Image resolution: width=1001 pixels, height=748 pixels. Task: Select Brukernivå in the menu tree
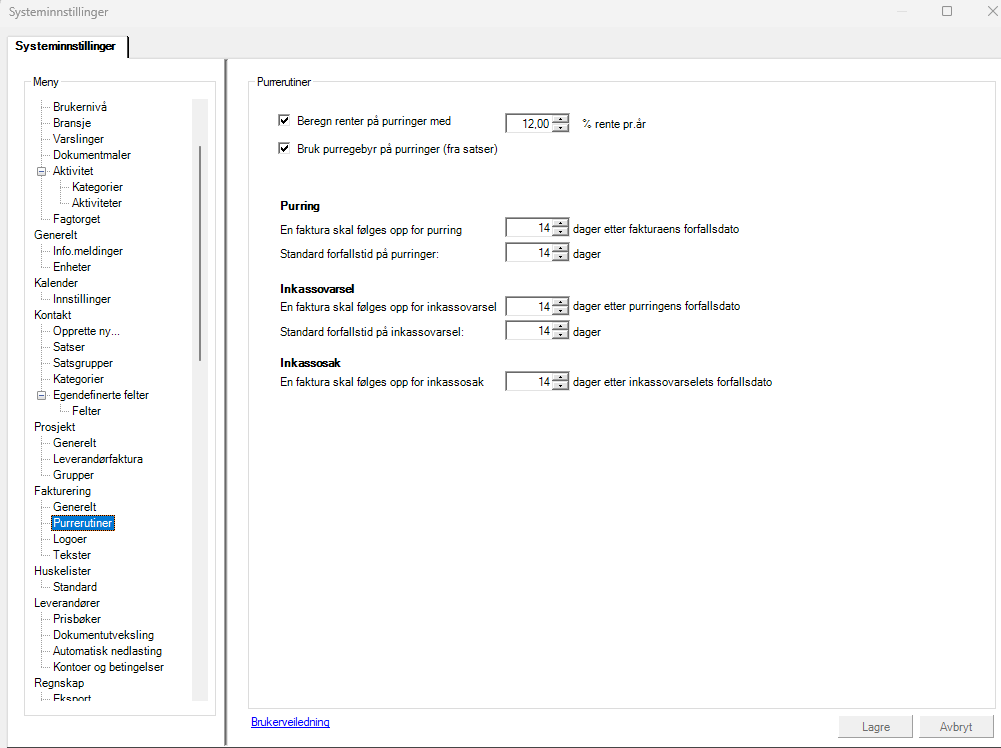(x=80, y=107)
